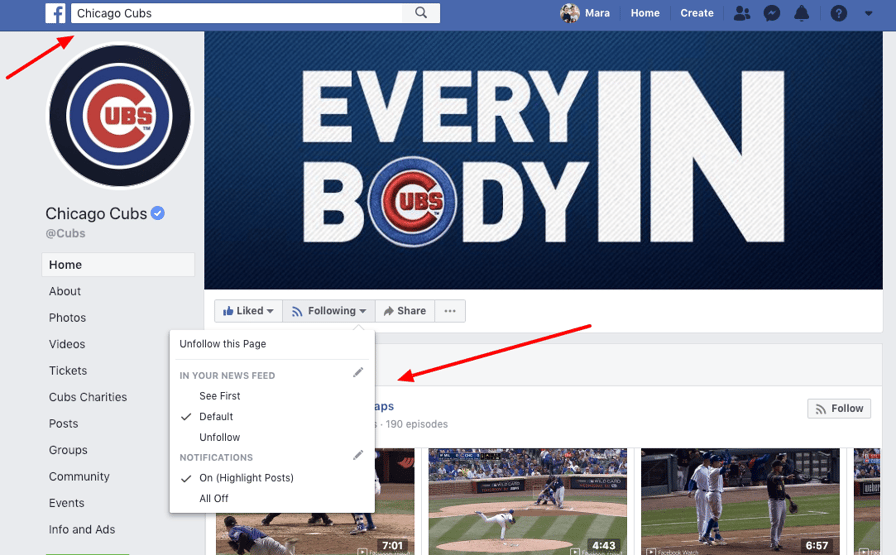
Task: Select Home in the page sidebar
Action: click(118, 265)
